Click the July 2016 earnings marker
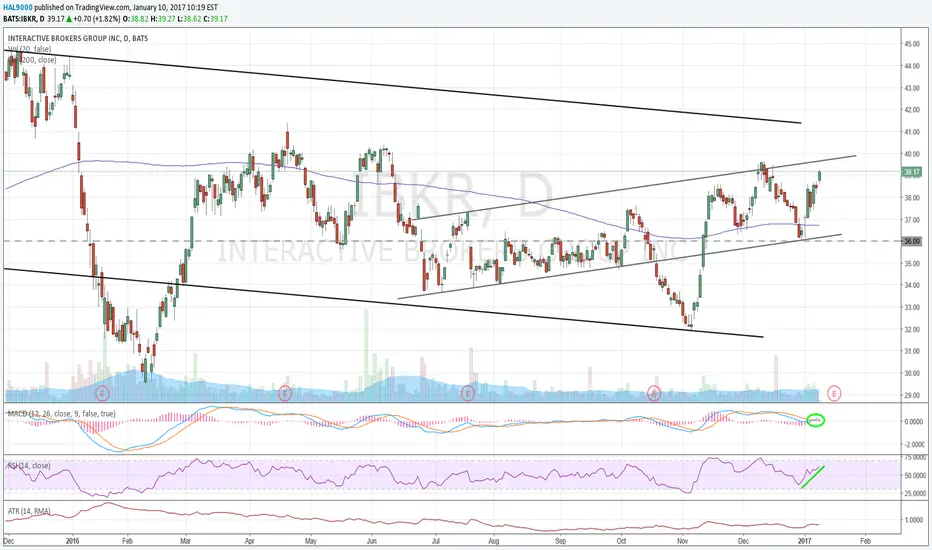Viewport: 932px width, 550px height. (468, 393)
